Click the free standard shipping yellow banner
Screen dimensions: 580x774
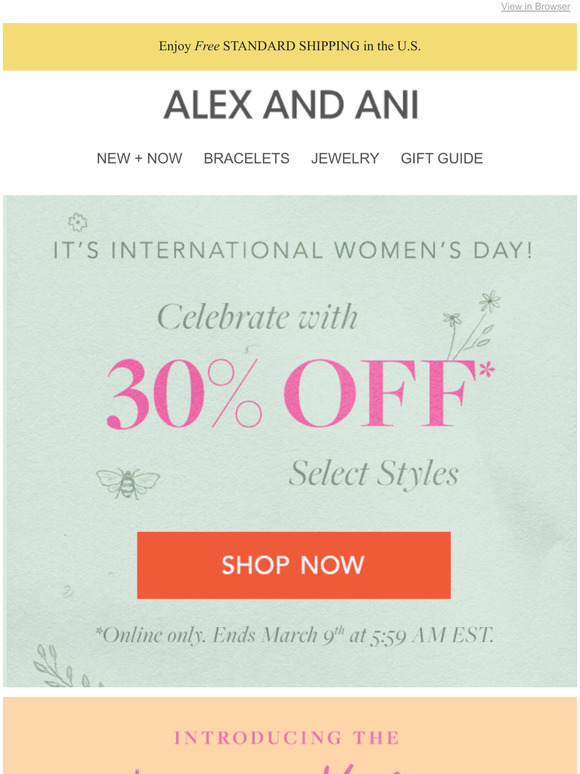pos(290,46)
